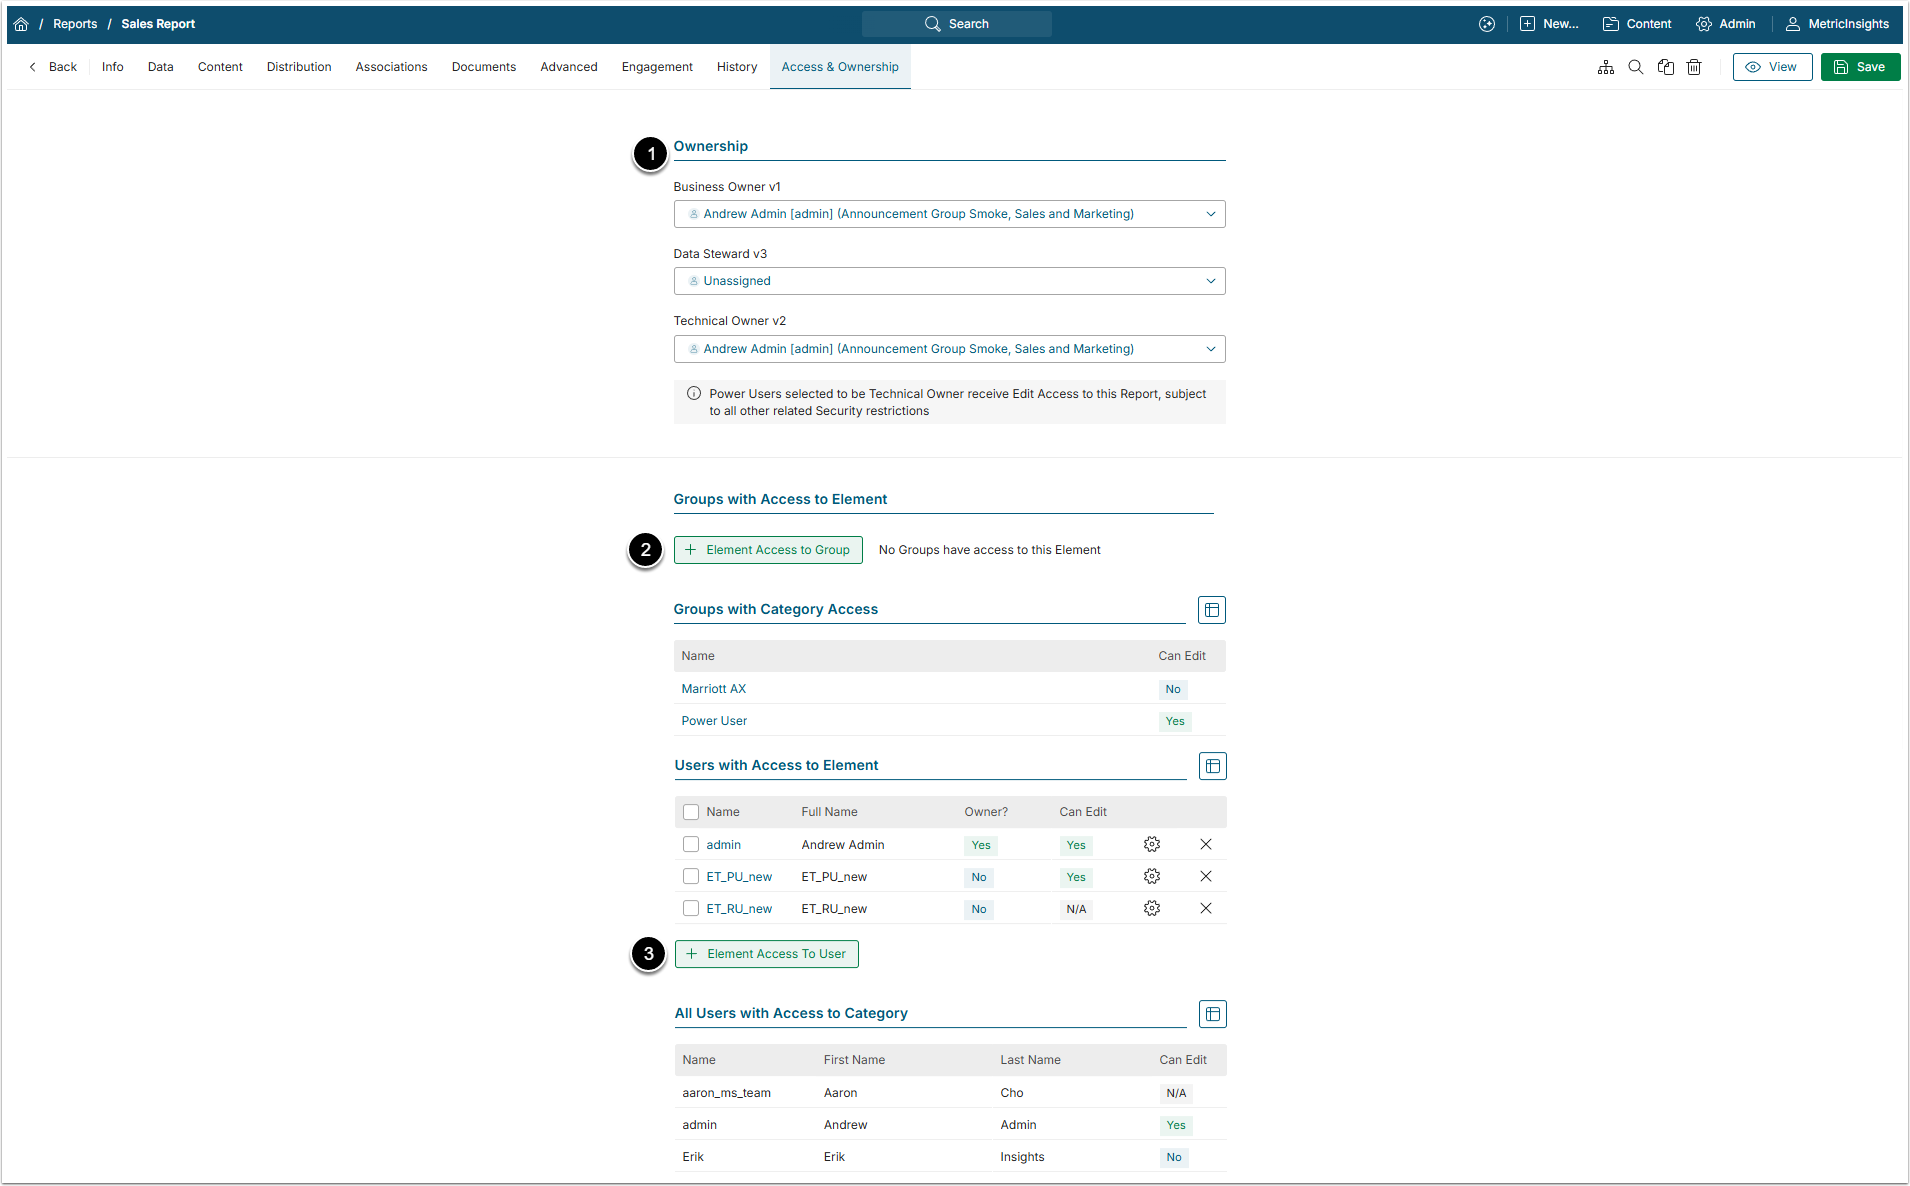Open the hierarchy diagram icon in toolbar
This screenshot has height=1186, width=1910.
(1606, 67)
